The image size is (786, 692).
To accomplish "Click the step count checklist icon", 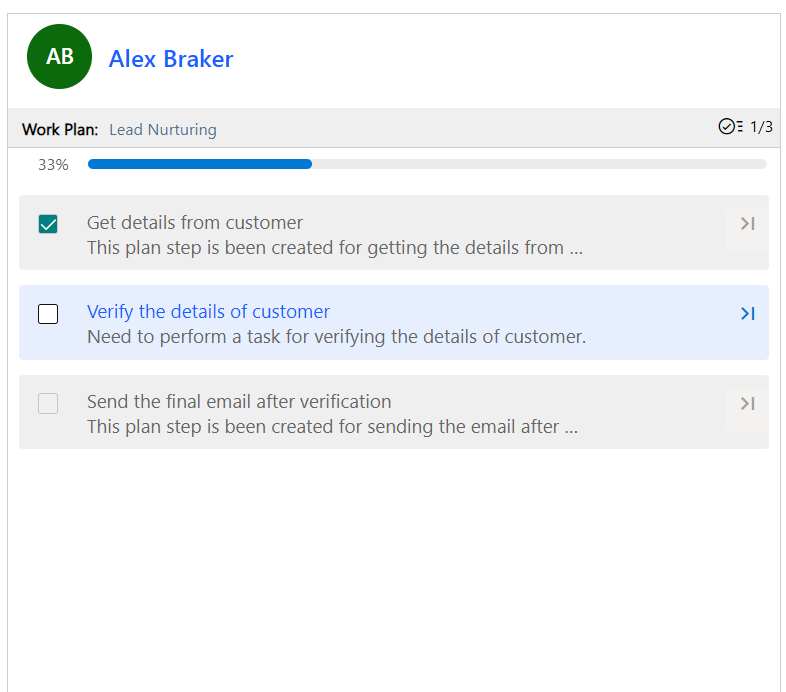I will point(730,127).
